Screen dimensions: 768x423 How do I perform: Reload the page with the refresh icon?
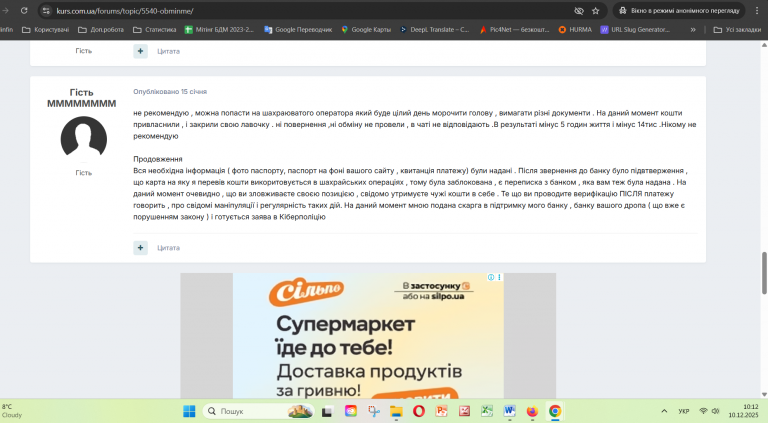tap(24, 10)
